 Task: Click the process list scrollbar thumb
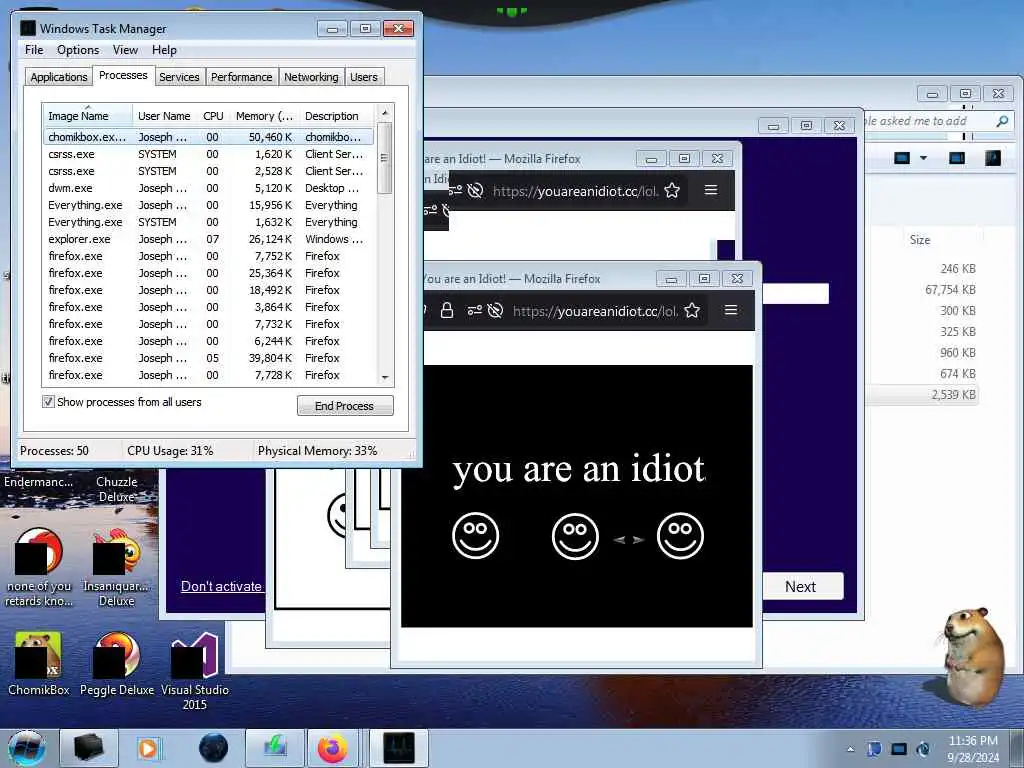coord(385,157)
